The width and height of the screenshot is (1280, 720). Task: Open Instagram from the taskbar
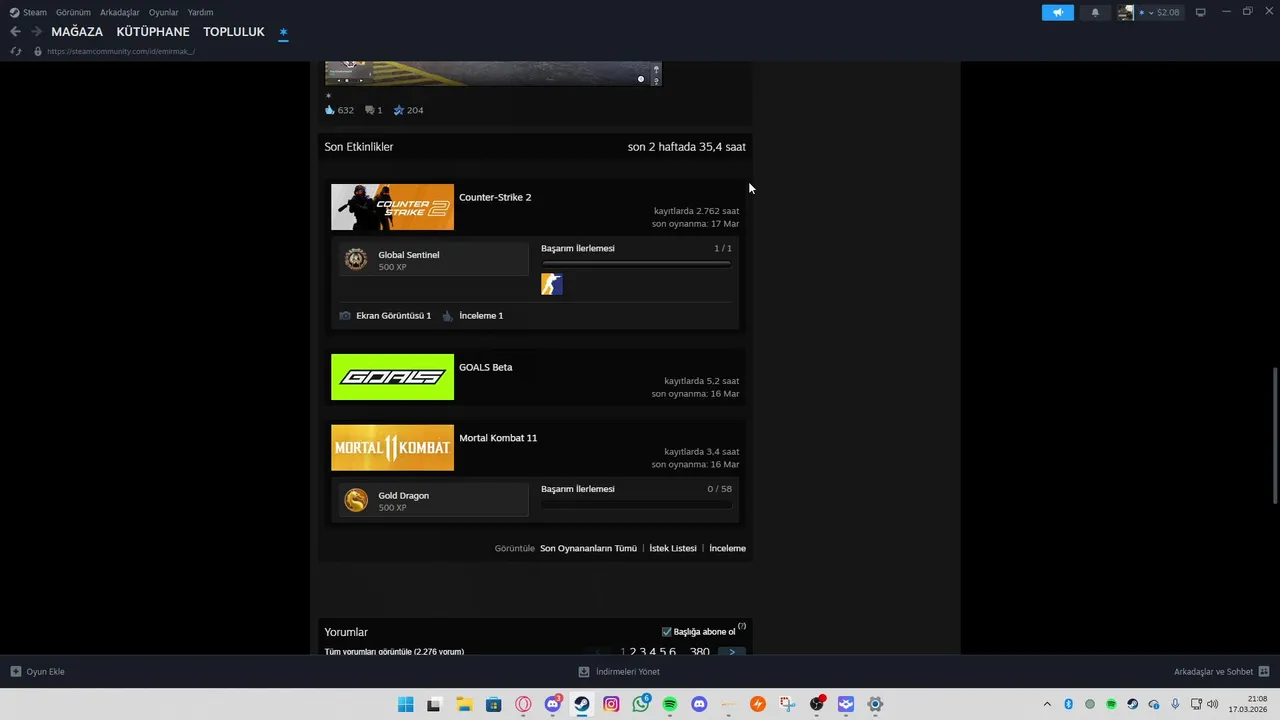click(611, 704)
